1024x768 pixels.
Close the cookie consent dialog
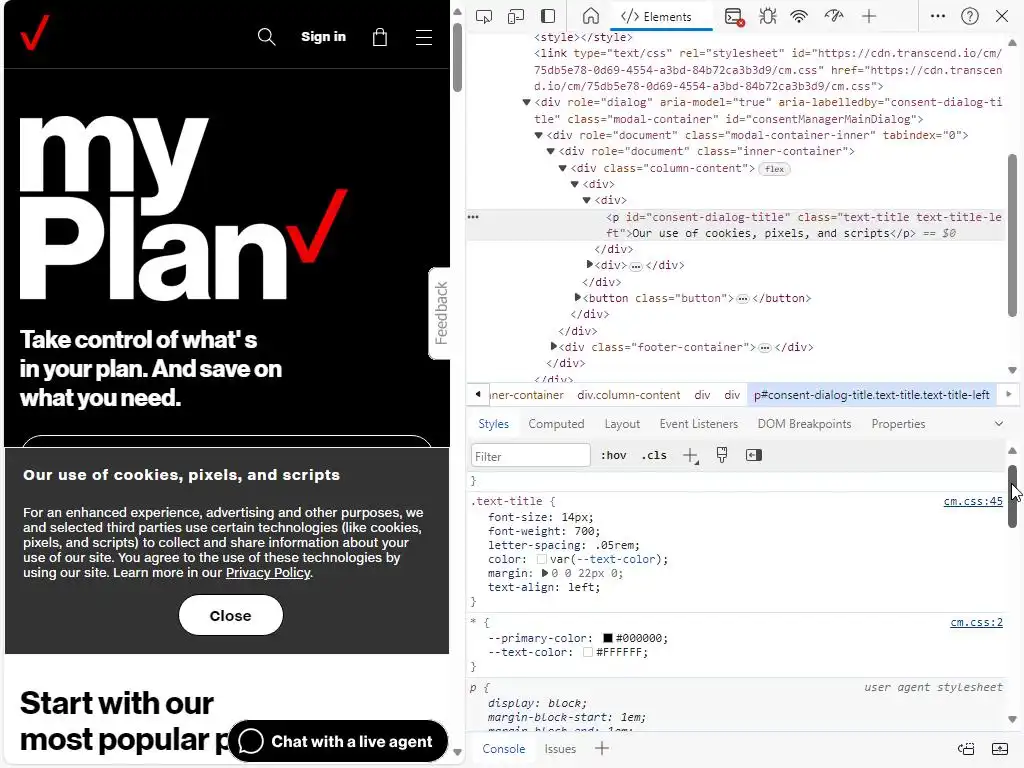pyautogui.click(x=231, y=615)
